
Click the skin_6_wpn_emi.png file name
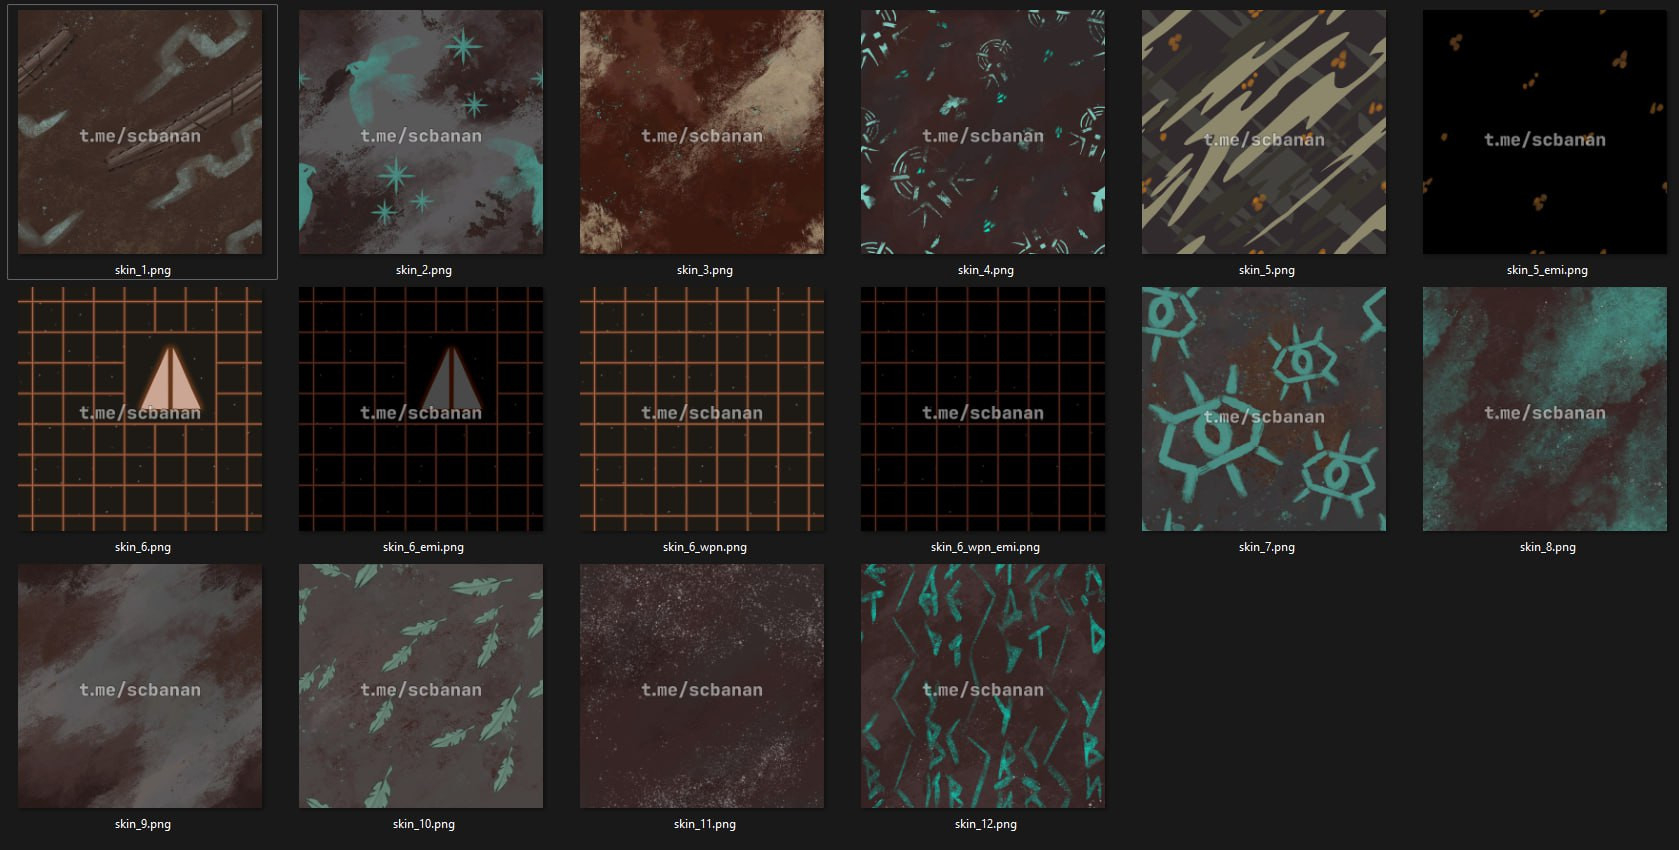(985, 547)
